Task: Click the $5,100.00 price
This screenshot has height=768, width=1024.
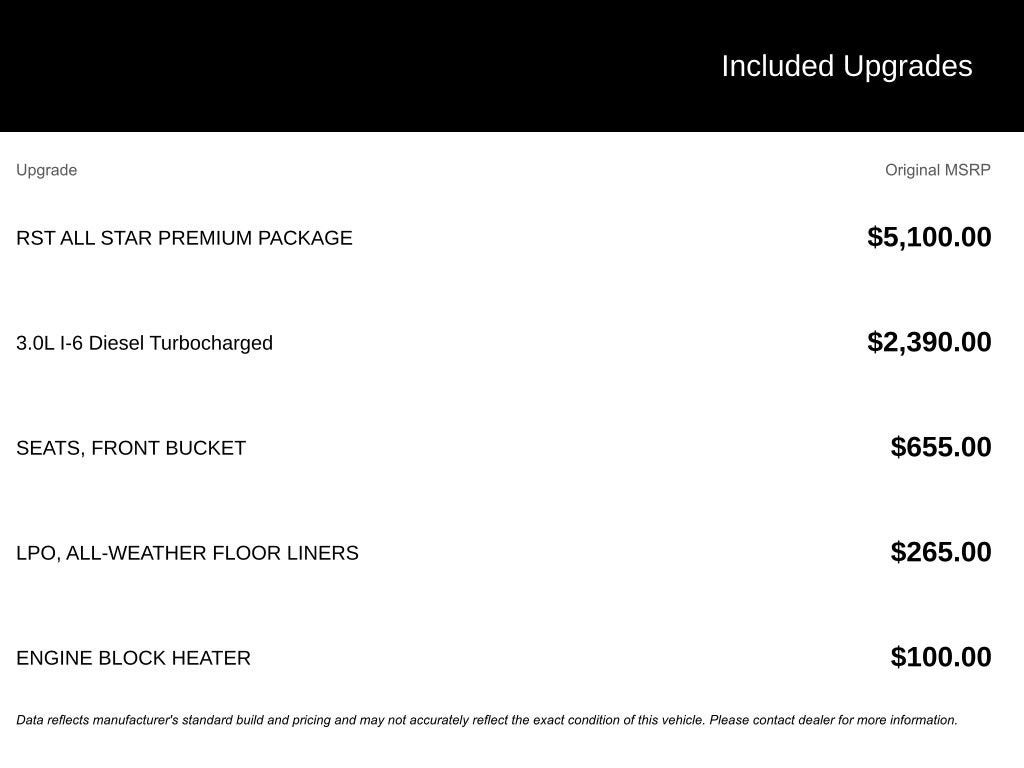Action: pos(929,237)
